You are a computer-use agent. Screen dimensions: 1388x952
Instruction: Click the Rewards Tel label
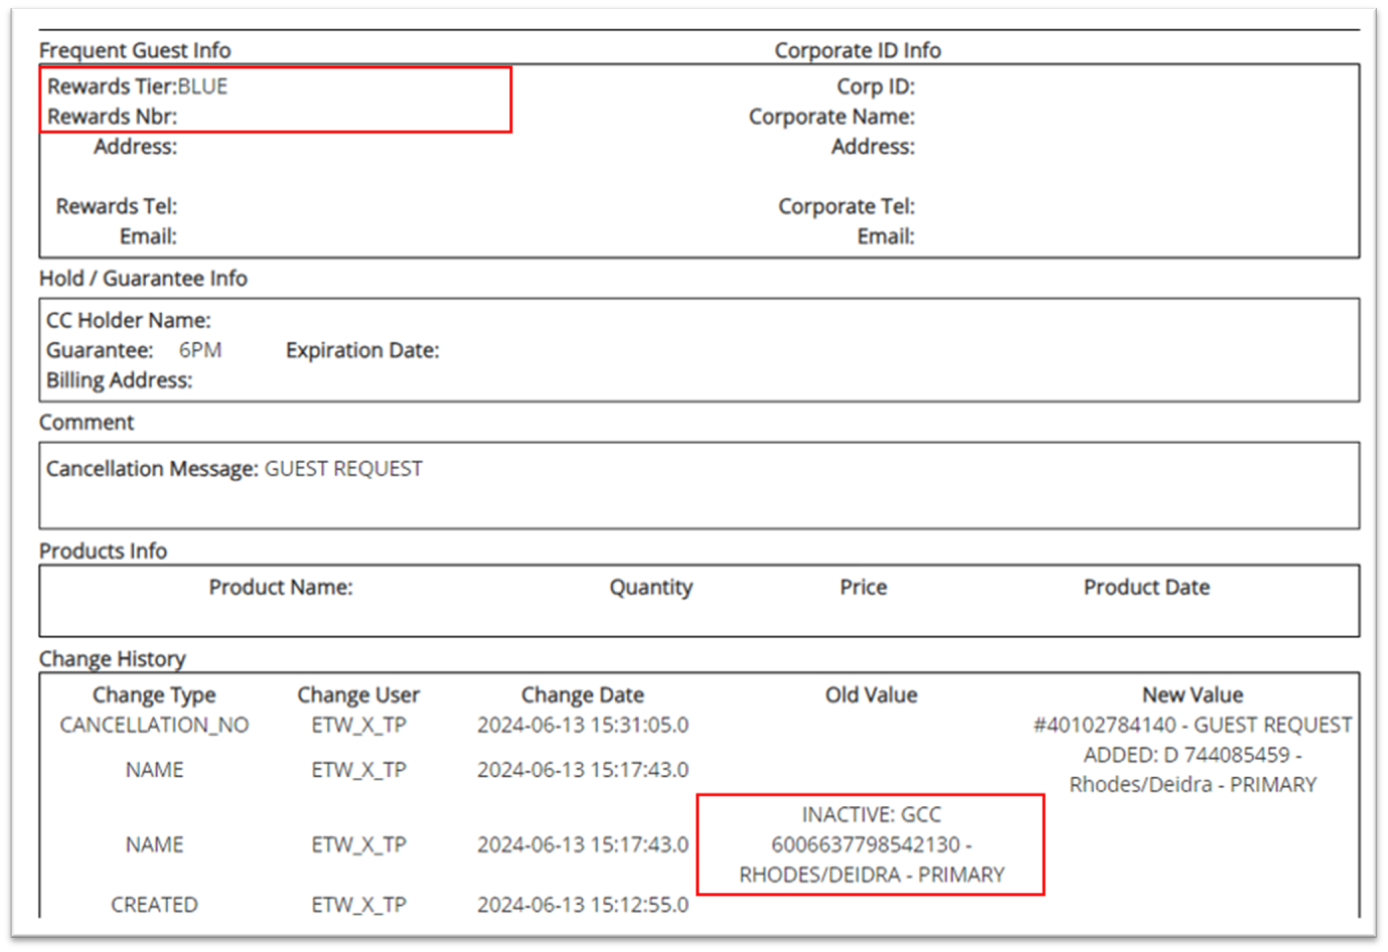pyautogui.click(x=116, y=206)
